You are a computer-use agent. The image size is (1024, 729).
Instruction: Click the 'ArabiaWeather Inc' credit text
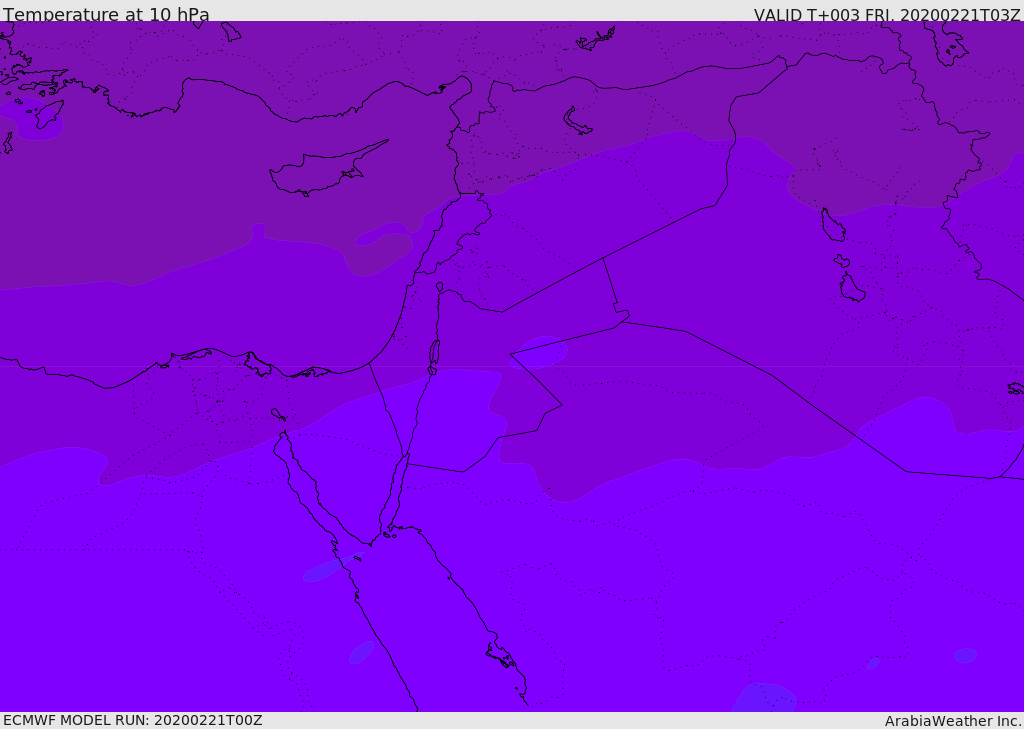[953, 721]
